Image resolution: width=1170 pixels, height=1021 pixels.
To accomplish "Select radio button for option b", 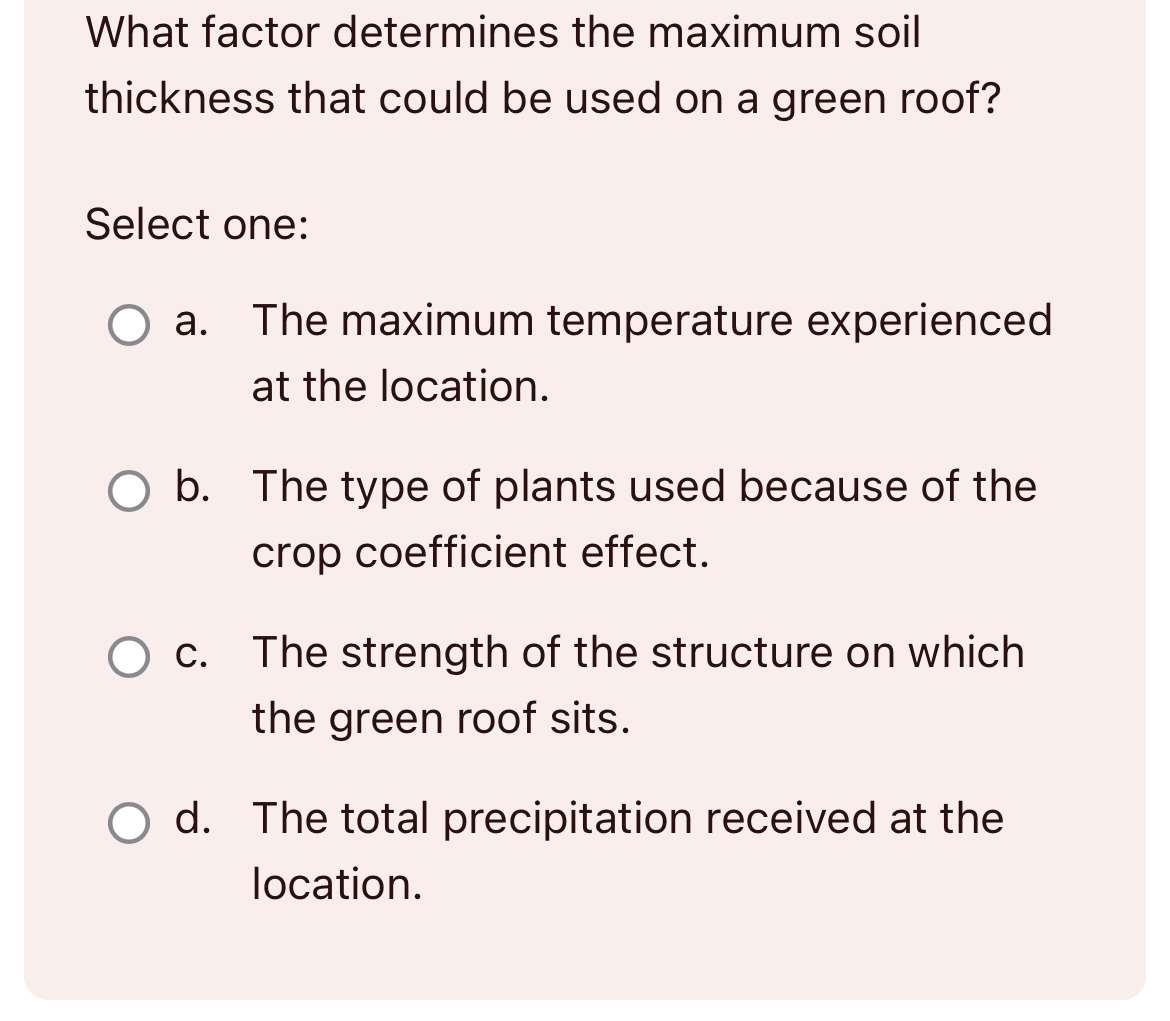I will coord(128,490).
